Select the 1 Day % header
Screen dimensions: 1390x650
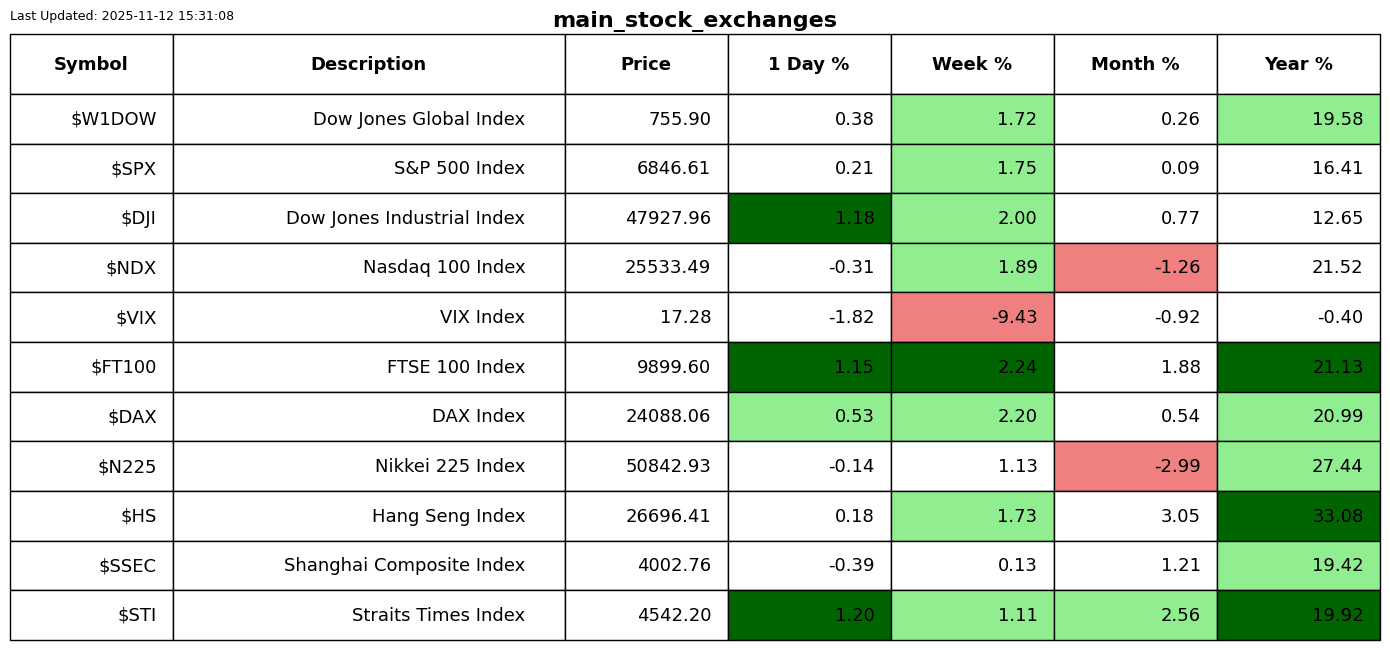[x=809, y=65]
